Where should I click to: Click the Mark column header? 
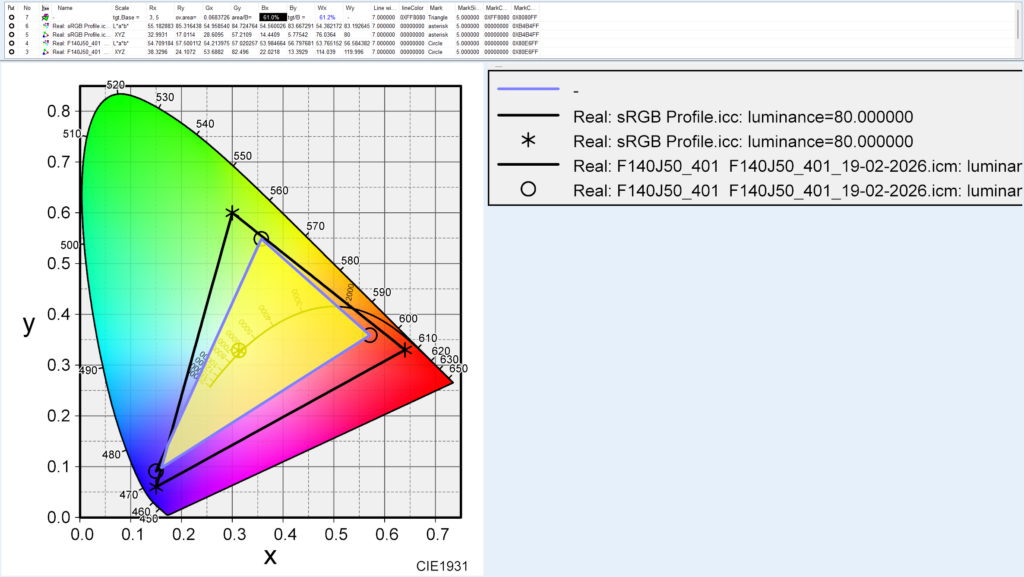(x=436, y=7)
